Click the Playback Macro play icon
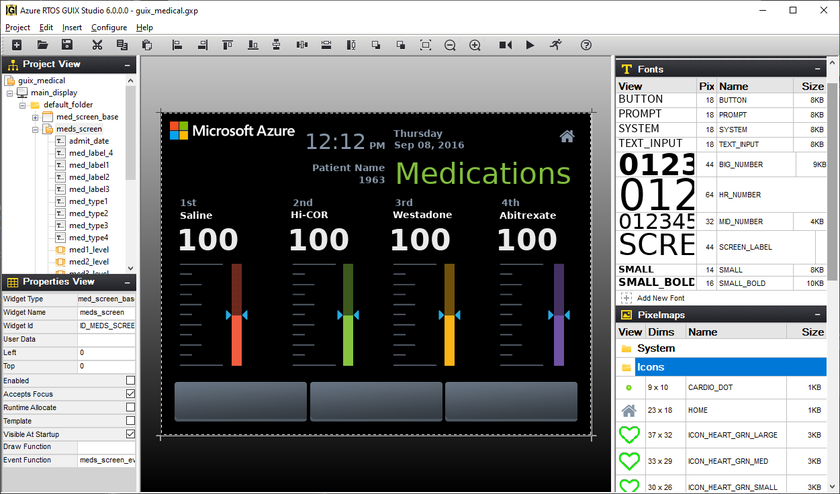Image resolution: width=840 pixels, height=494 pixels. click(530, 45)
